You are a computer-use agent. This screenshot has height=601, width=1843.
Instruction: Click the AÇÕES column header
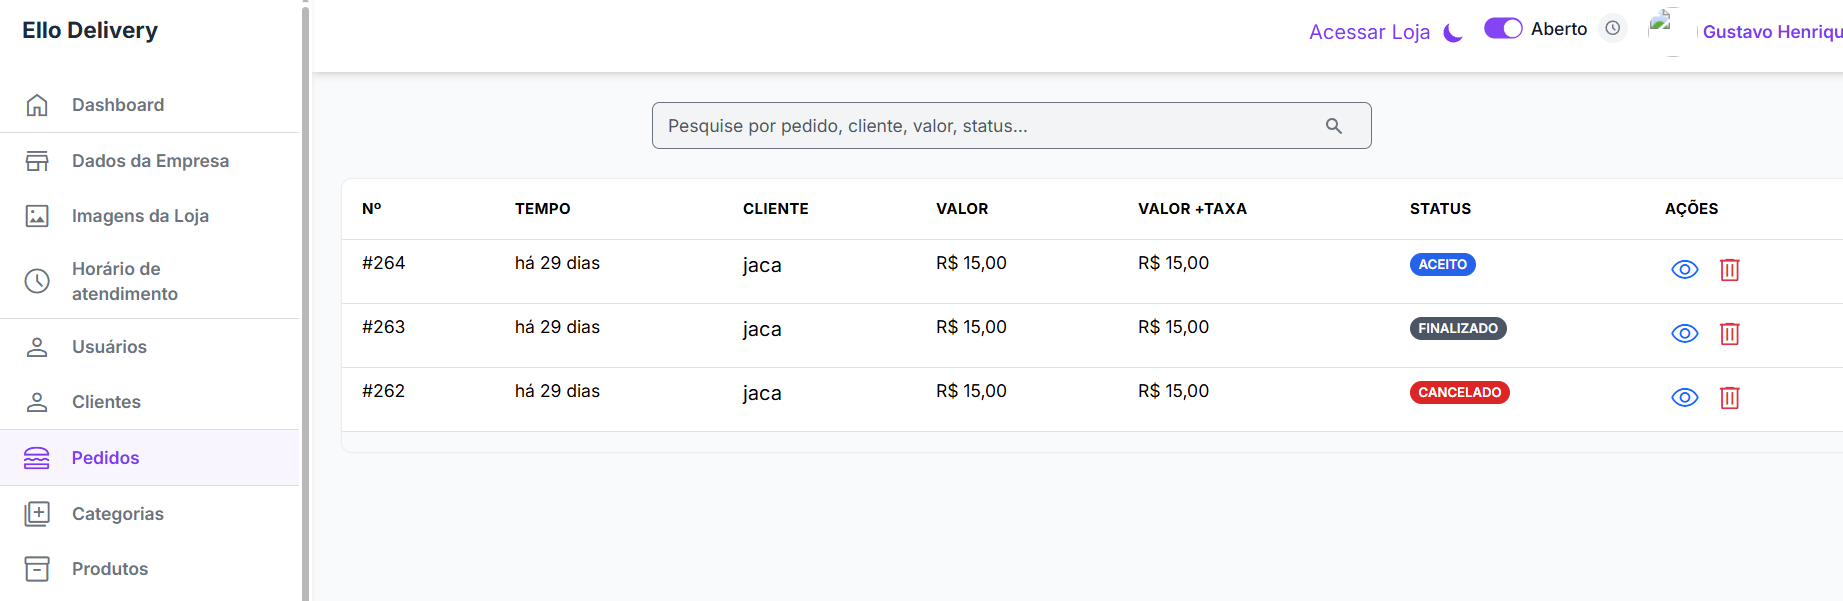(x=1691, y=209)
